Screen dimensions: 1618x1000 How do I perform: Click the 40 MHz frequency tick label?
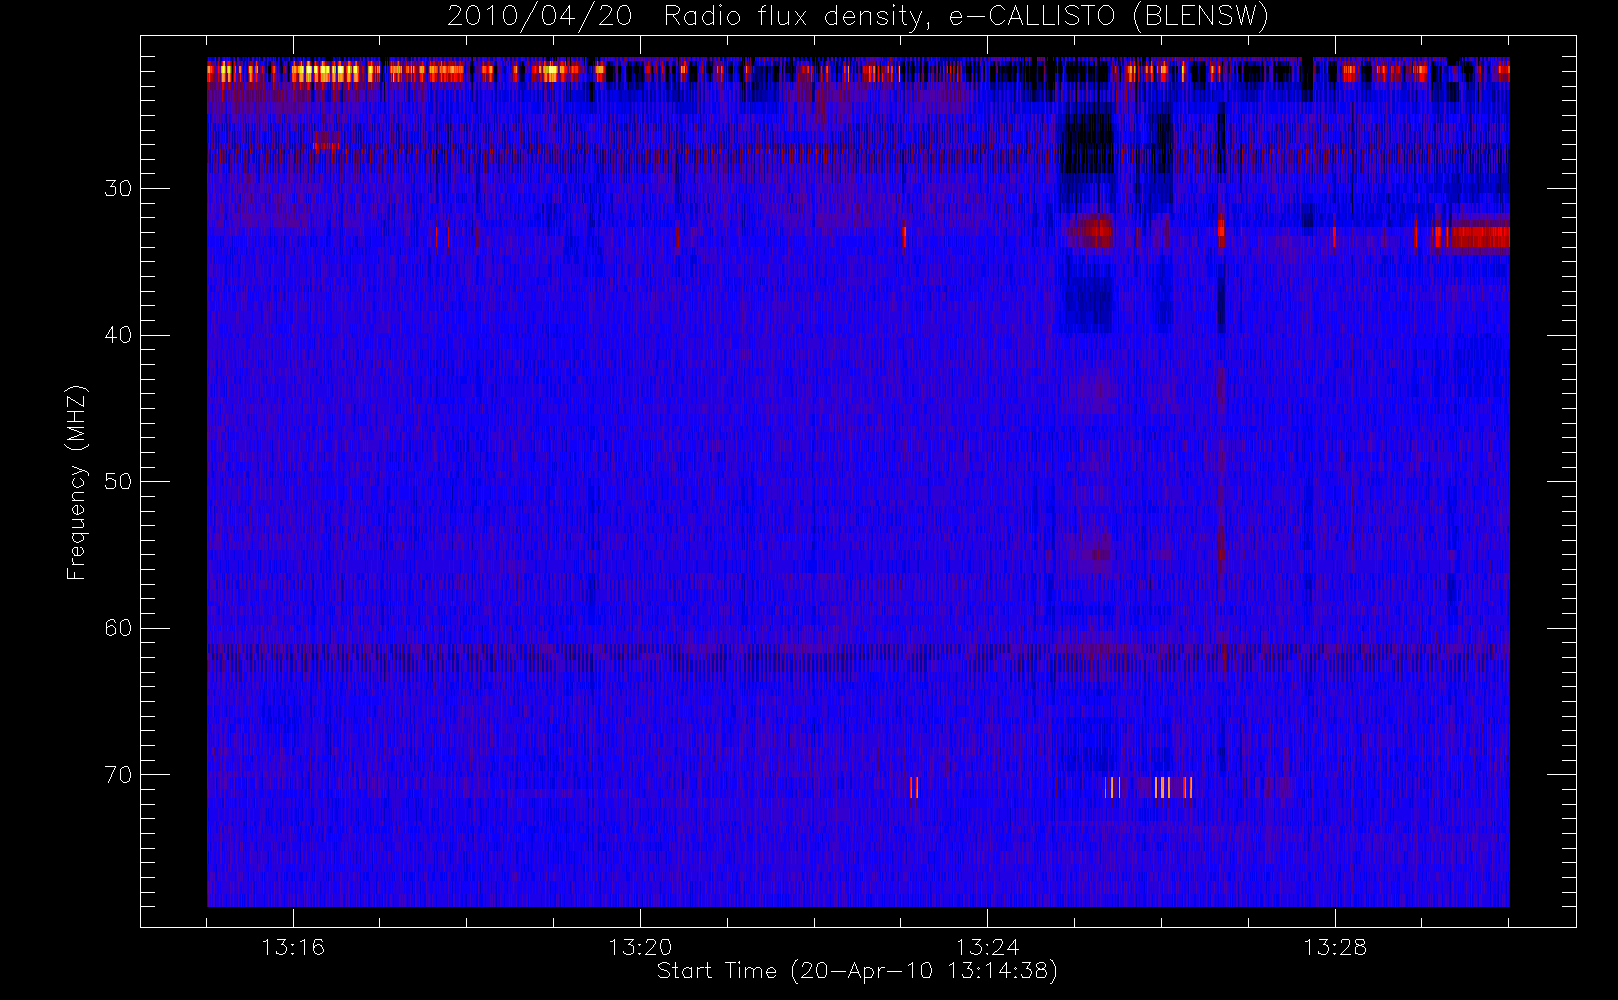(118, 335)
